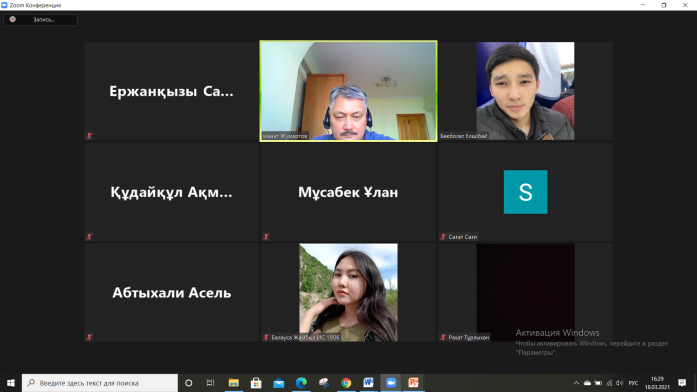
Task: Click the volume icon in system tray
Action: coord(620,383)
